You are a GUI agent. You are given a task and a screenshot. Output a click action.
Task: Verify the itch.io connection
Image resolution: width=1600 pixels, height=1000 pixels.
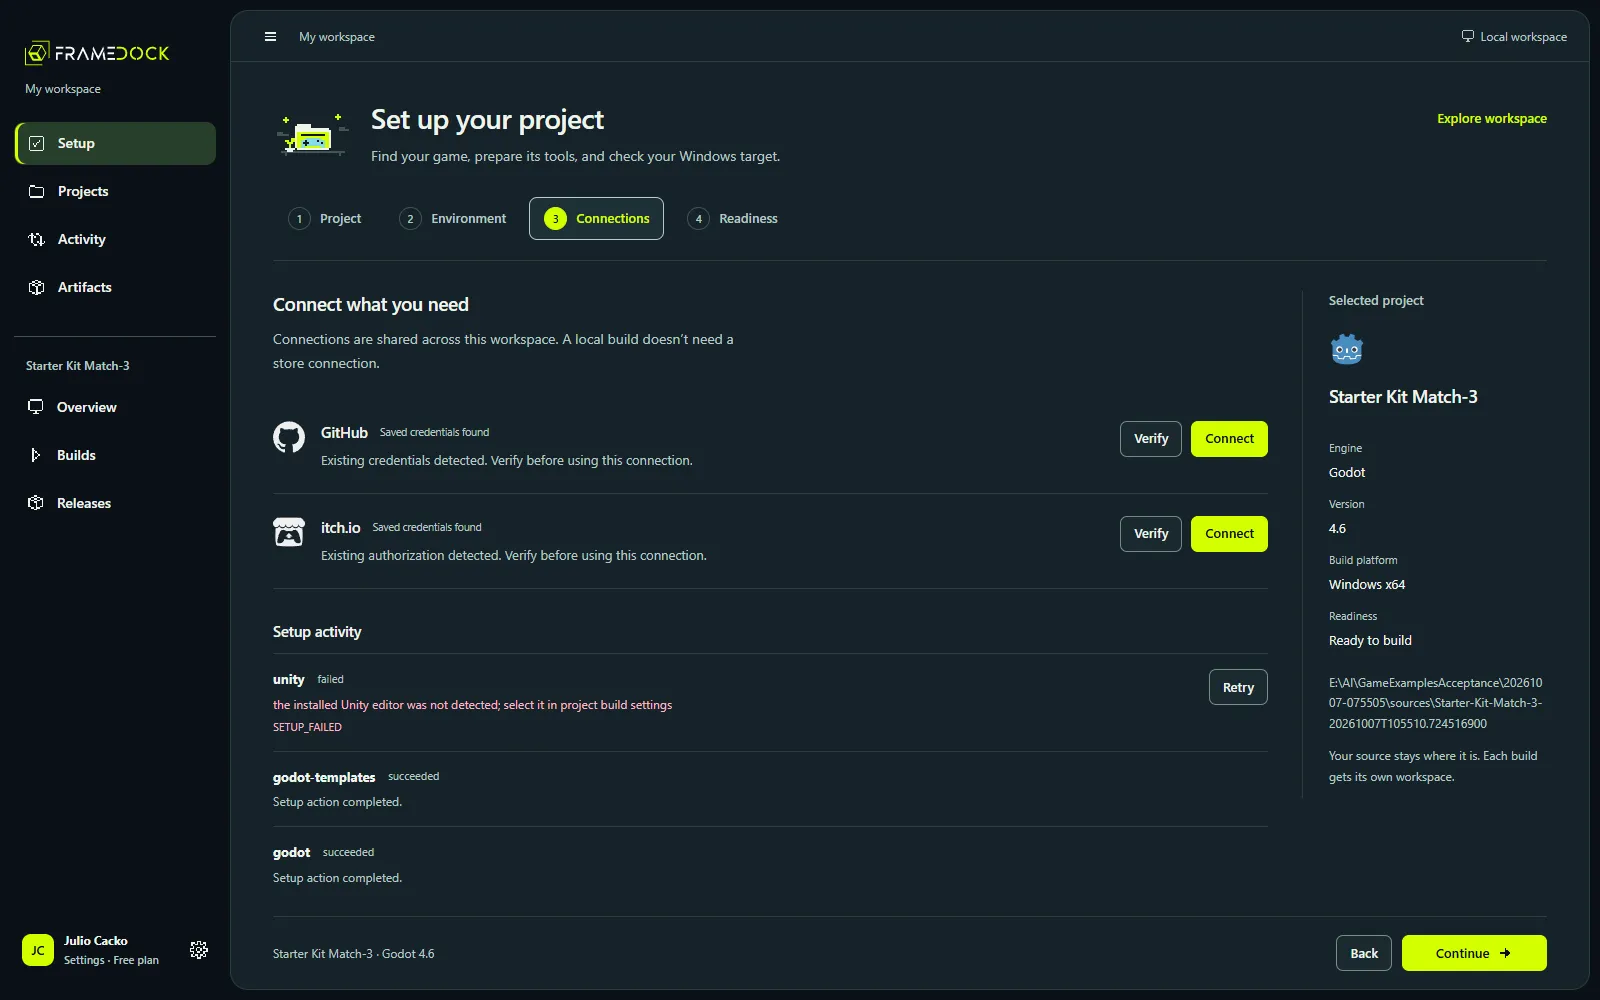click(1151, 534)
